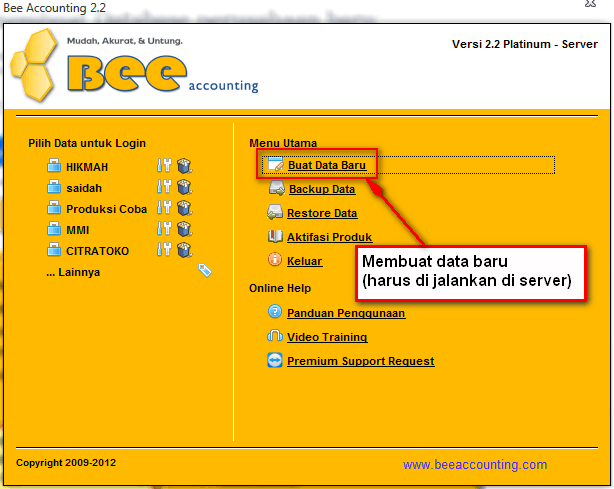The height and width of the screenshot is (489, 614).
Task: Select the Buat Data Baru link
Action: 327,165
